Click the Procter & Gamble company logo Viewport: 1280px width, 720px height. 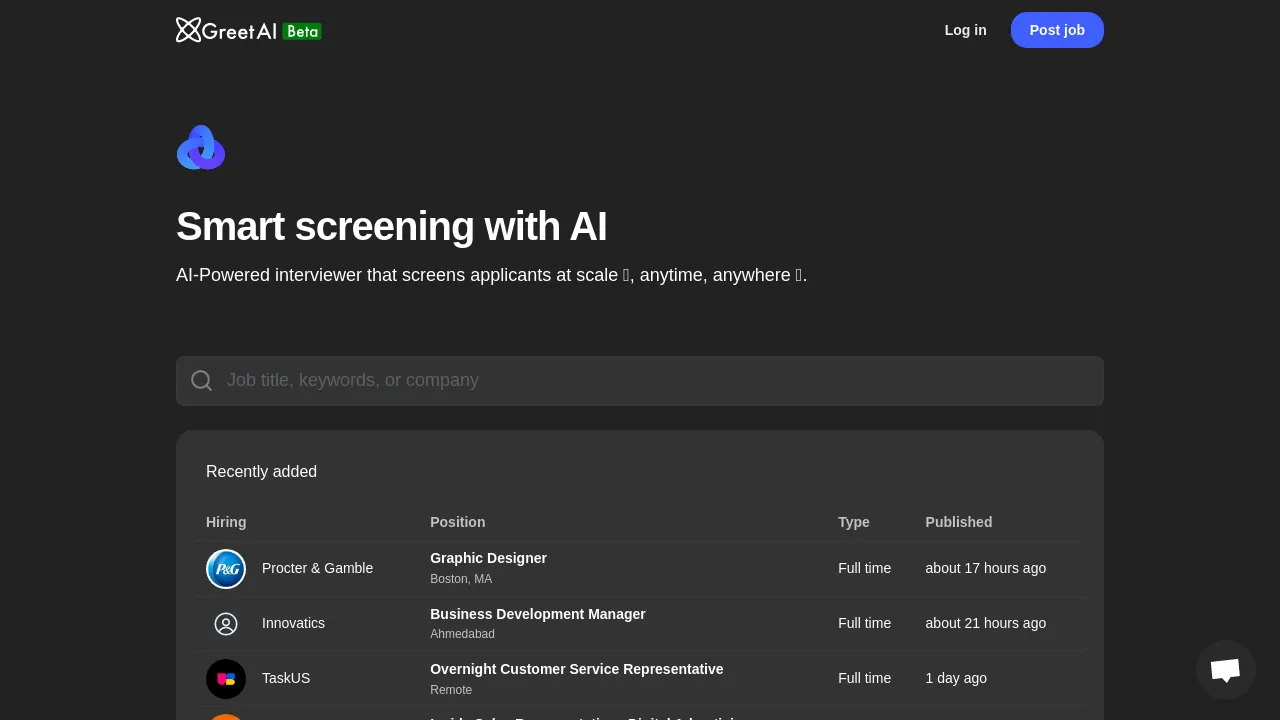[x=226, y=569]
